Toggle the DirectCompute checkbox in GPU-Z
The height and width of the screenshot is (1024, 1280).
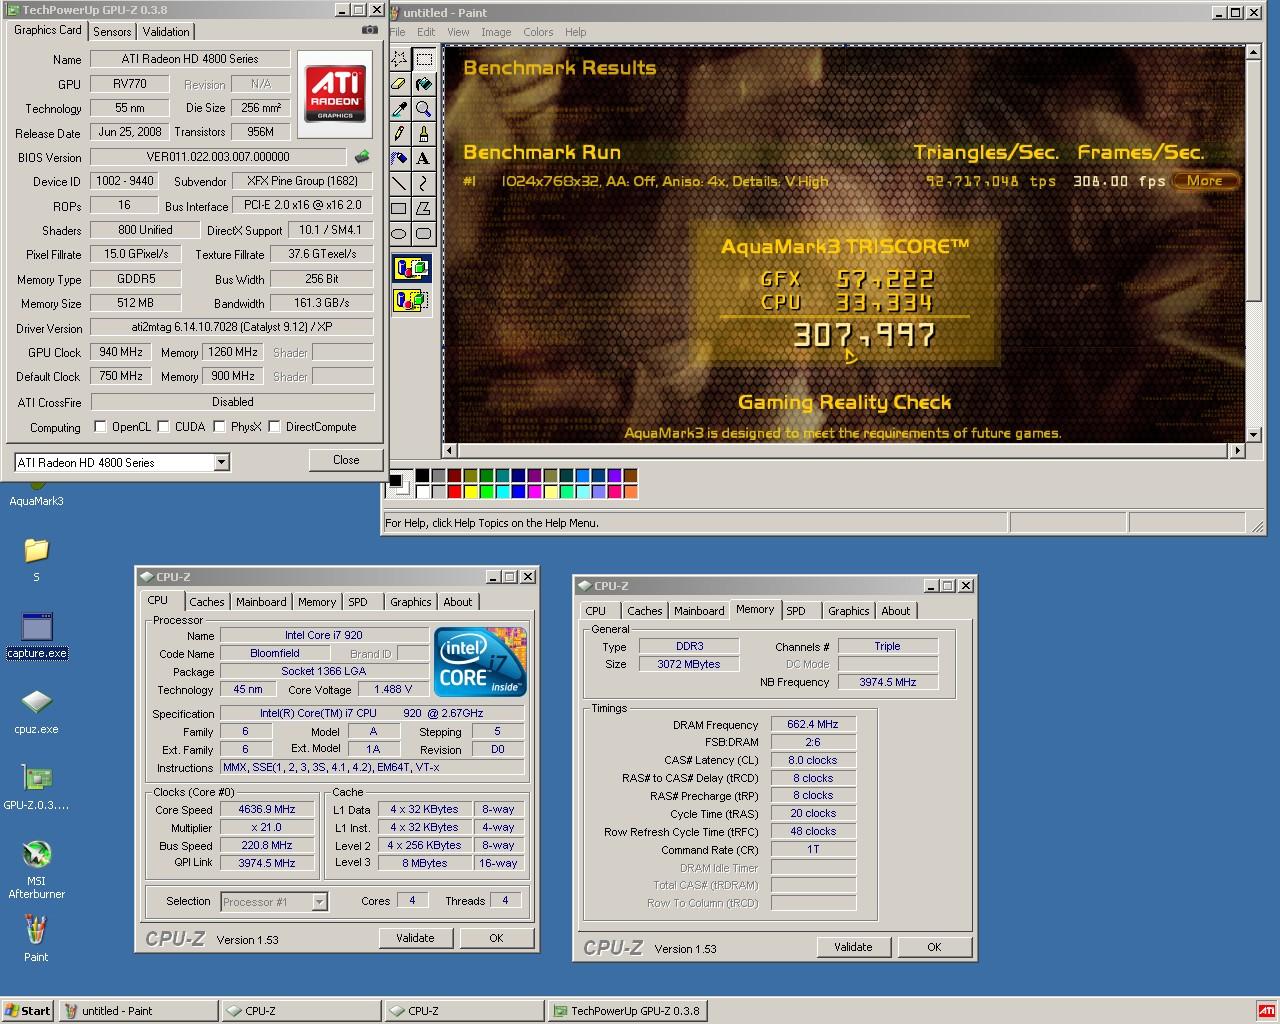[x=274, y=427]
